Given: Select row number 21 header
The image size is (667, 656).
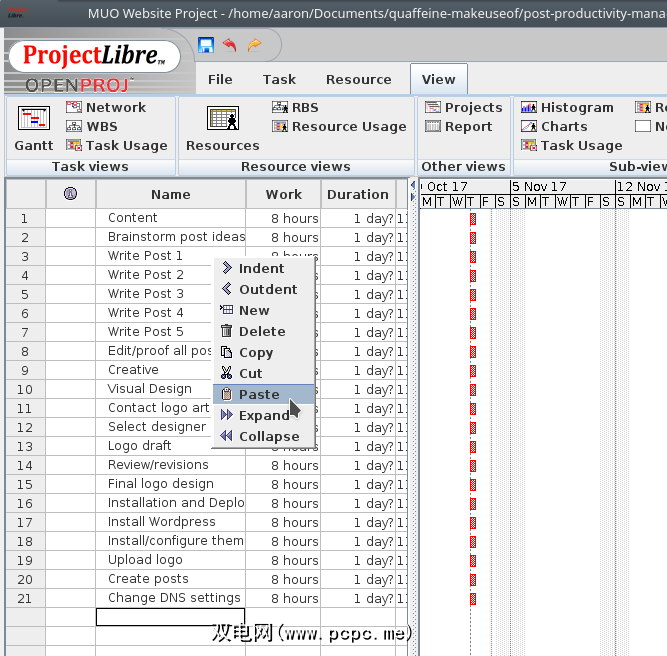Looking at the screenshot, I should [25, 599].
